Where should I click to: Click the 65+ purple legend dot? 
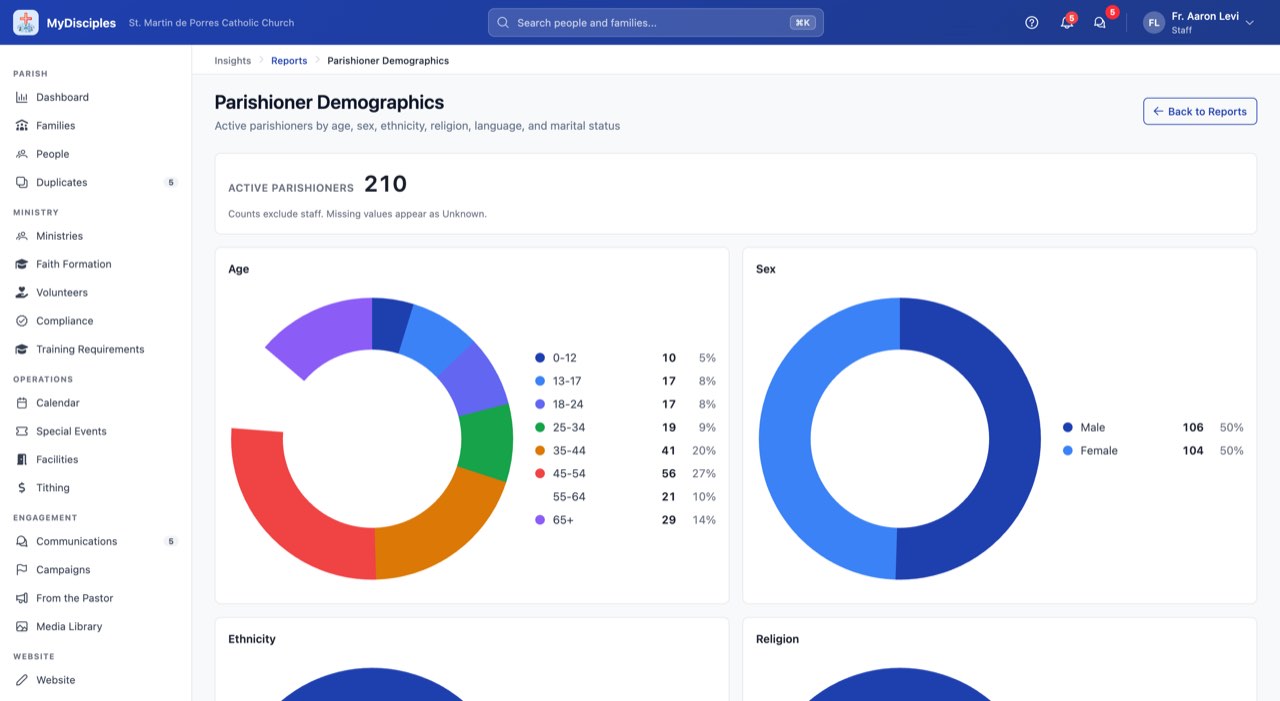tap(540, 520)
